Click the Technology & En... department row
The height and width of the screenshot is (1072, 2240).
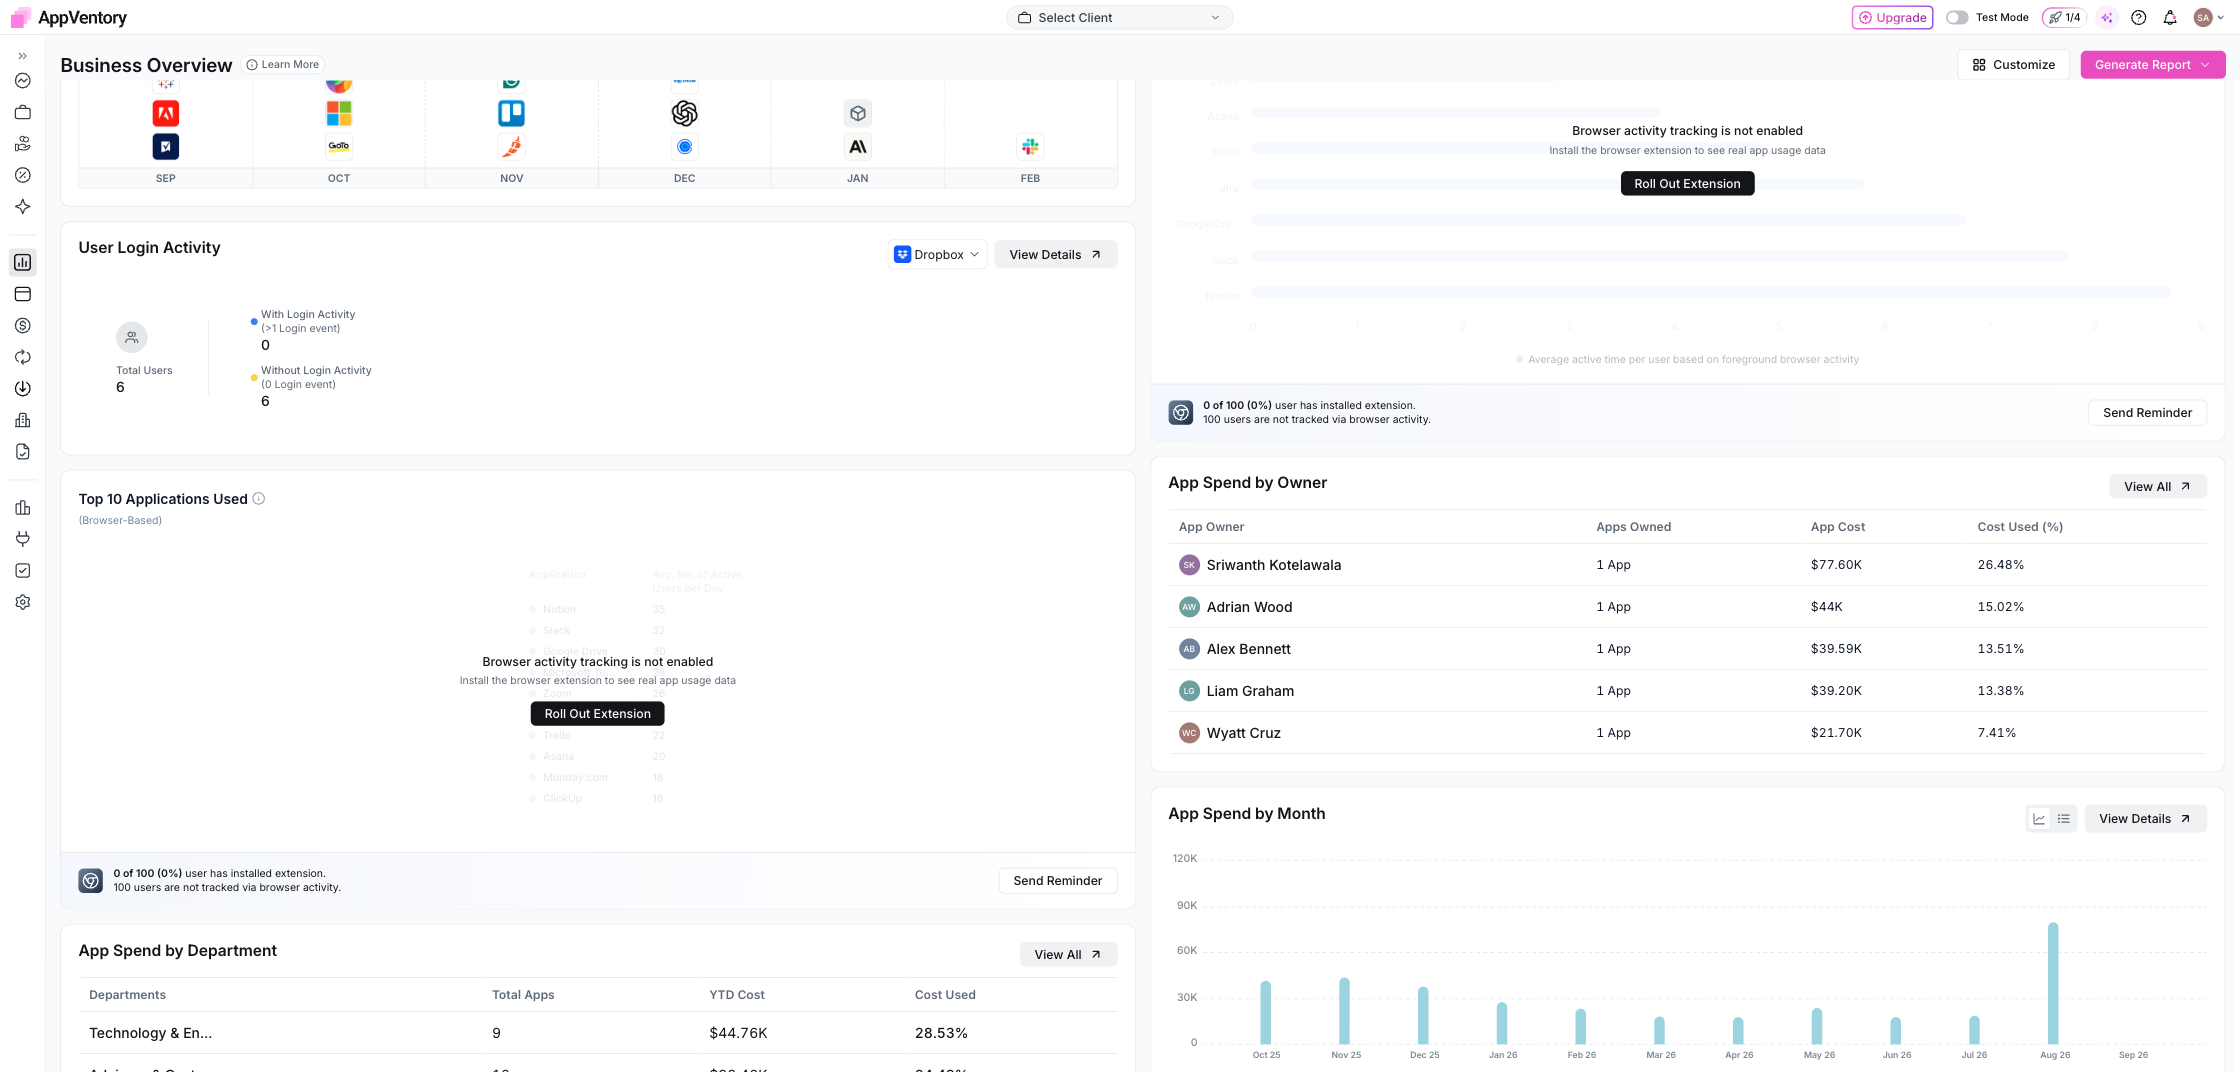[598, 1033]
